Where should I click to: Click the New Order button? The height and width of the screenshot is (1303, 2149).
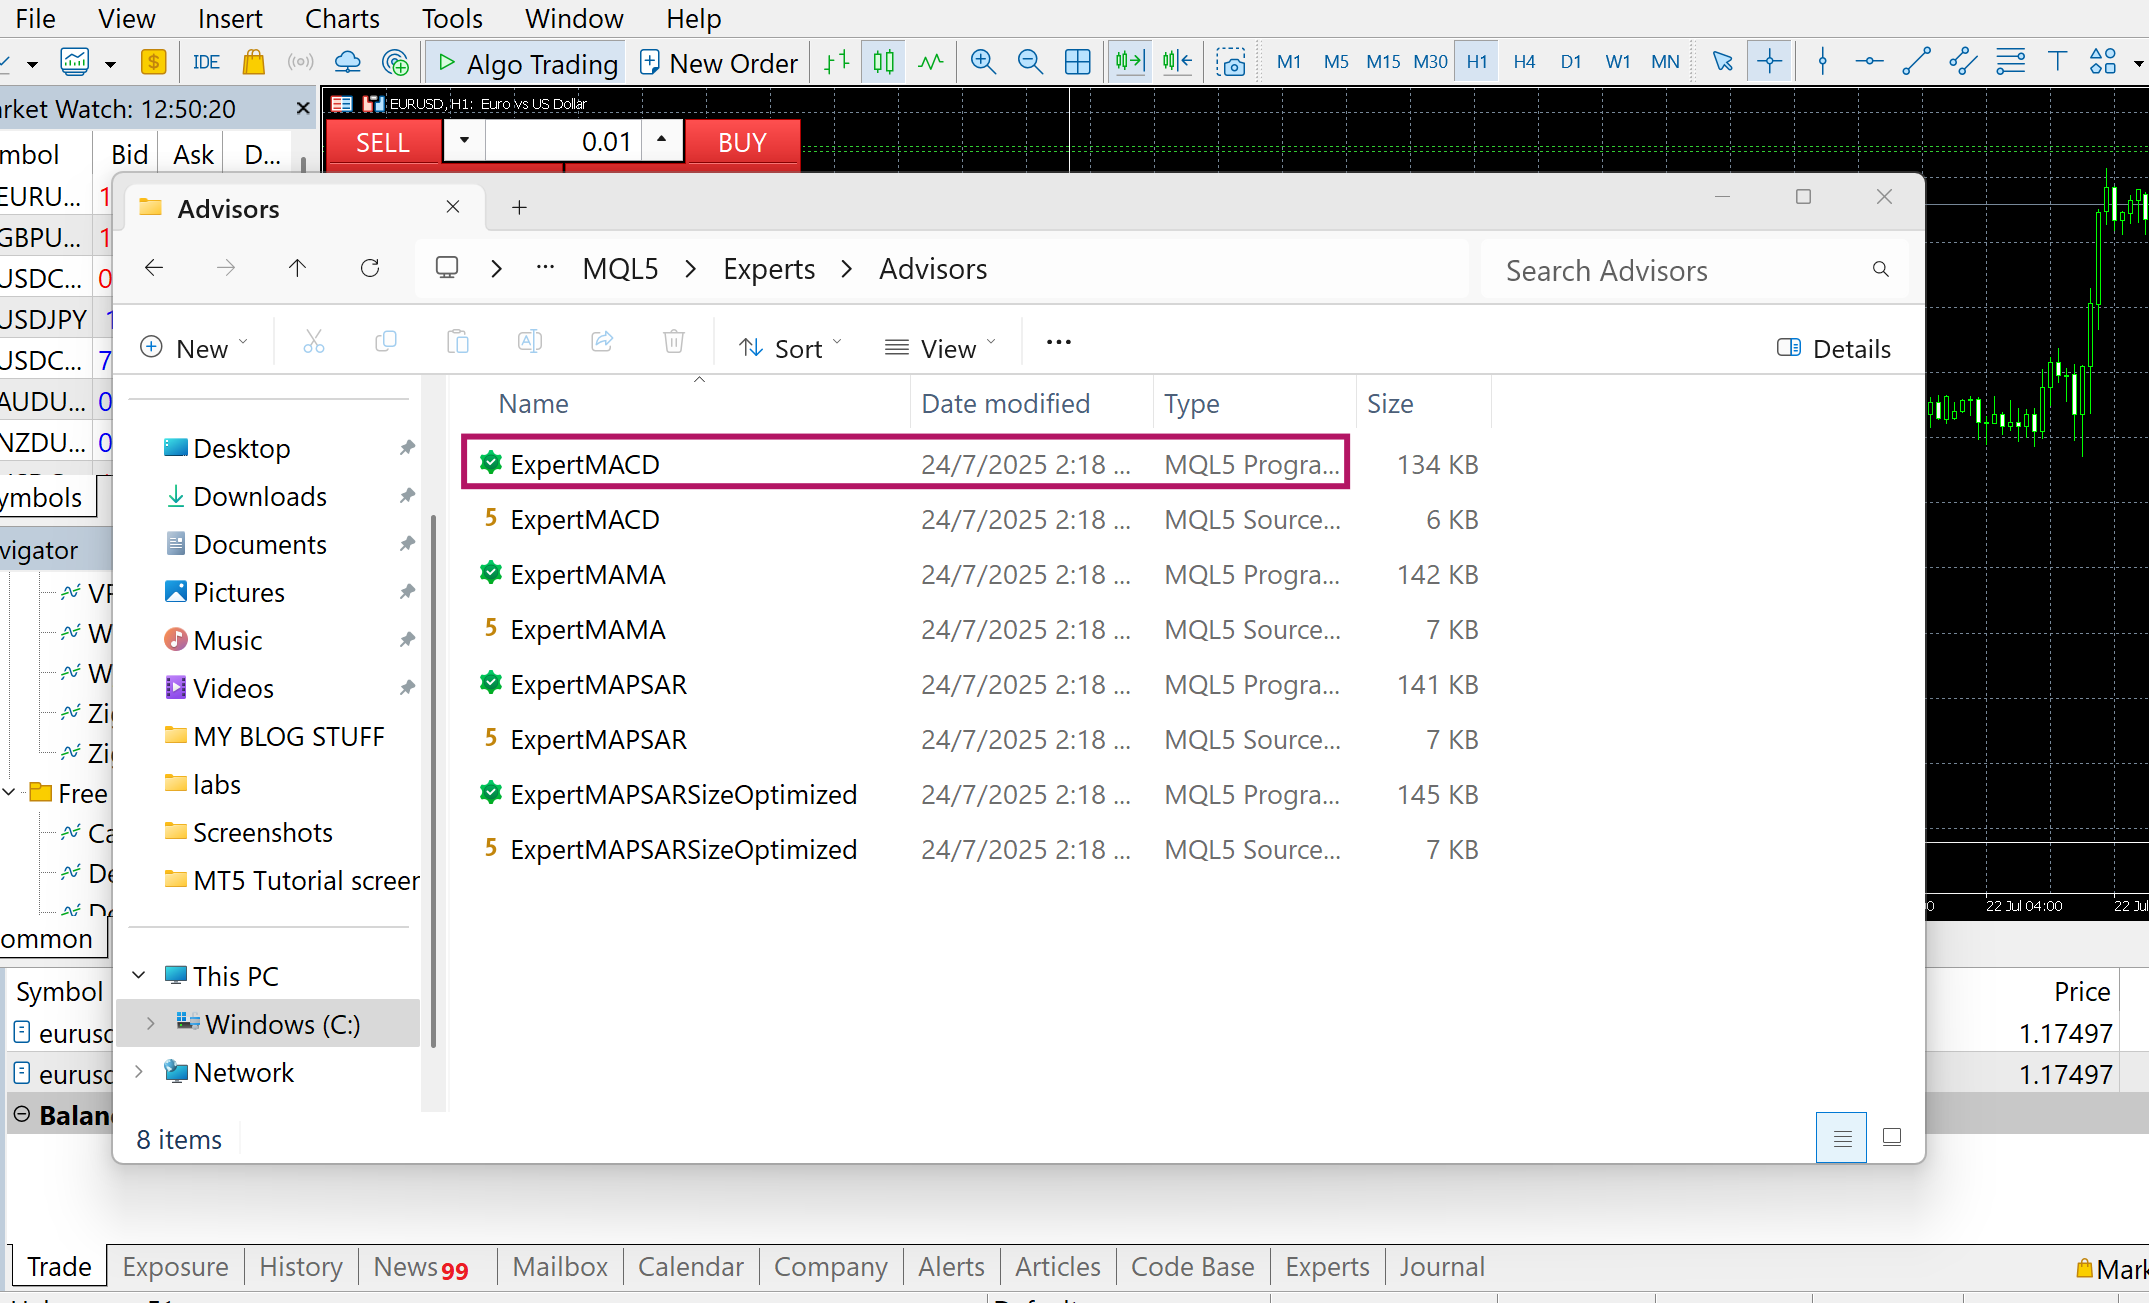[x=718, y=63]
